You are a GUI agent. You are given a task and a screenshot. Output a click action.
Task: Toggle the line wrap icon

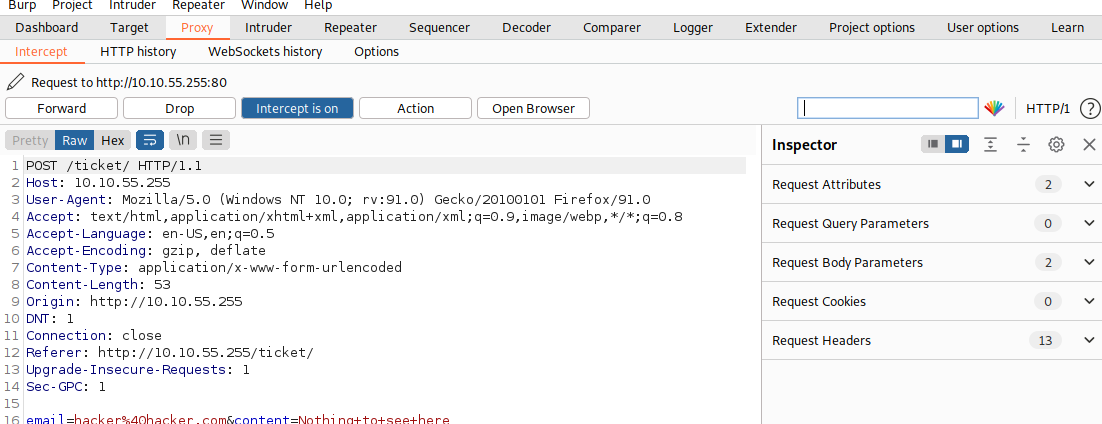[x=149, y=140]
